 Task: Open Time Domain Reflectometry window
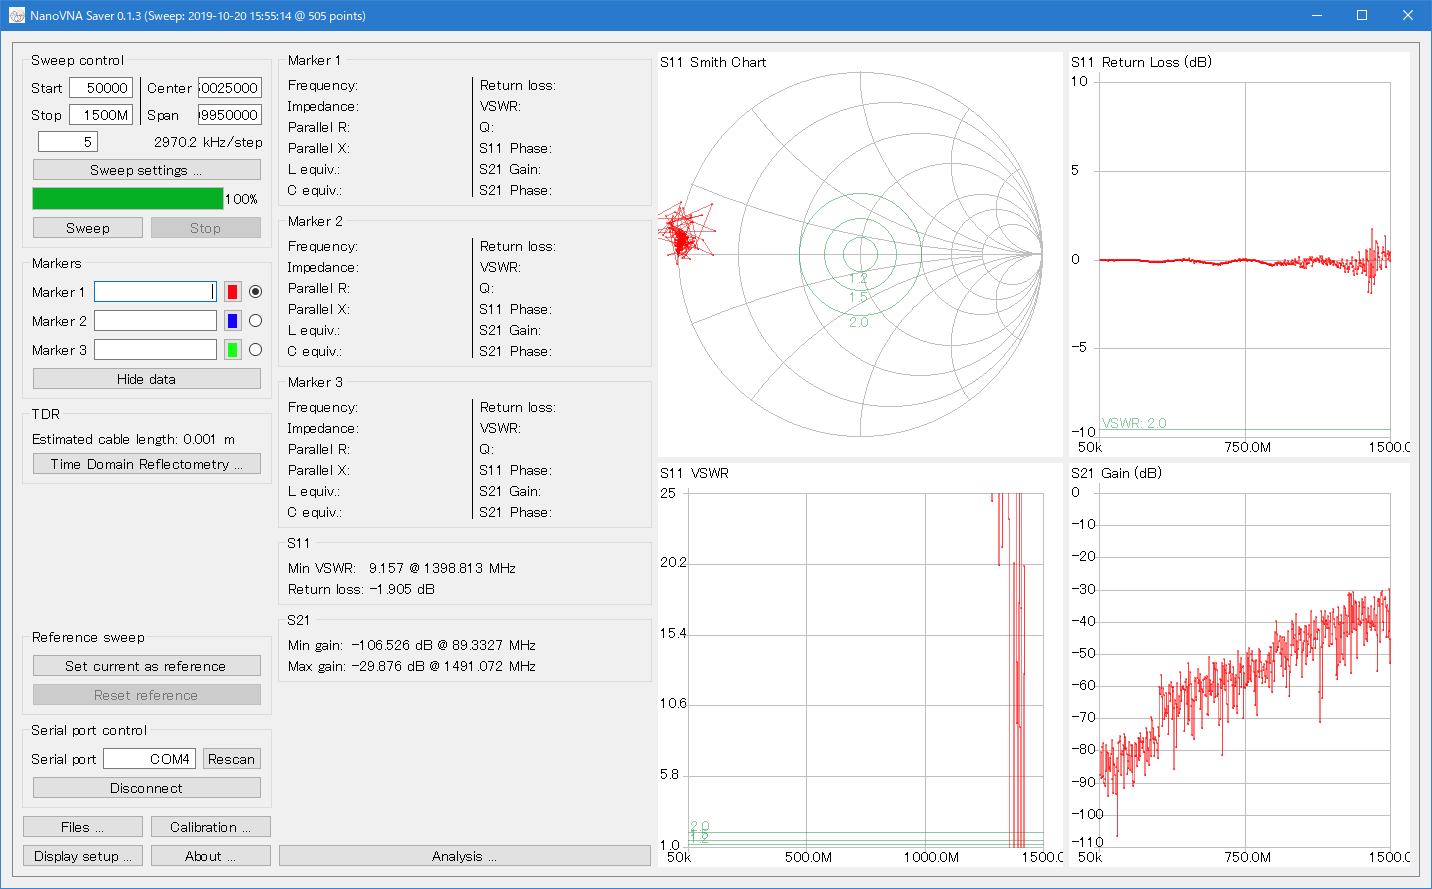coord(147,464)
